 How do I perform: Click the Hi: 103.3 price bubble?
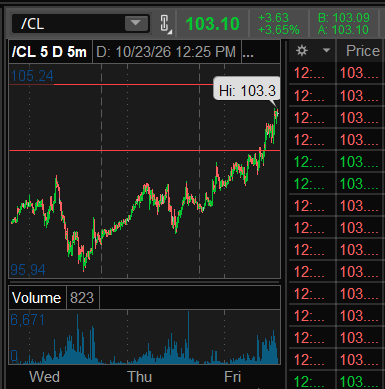pos(247,90)
